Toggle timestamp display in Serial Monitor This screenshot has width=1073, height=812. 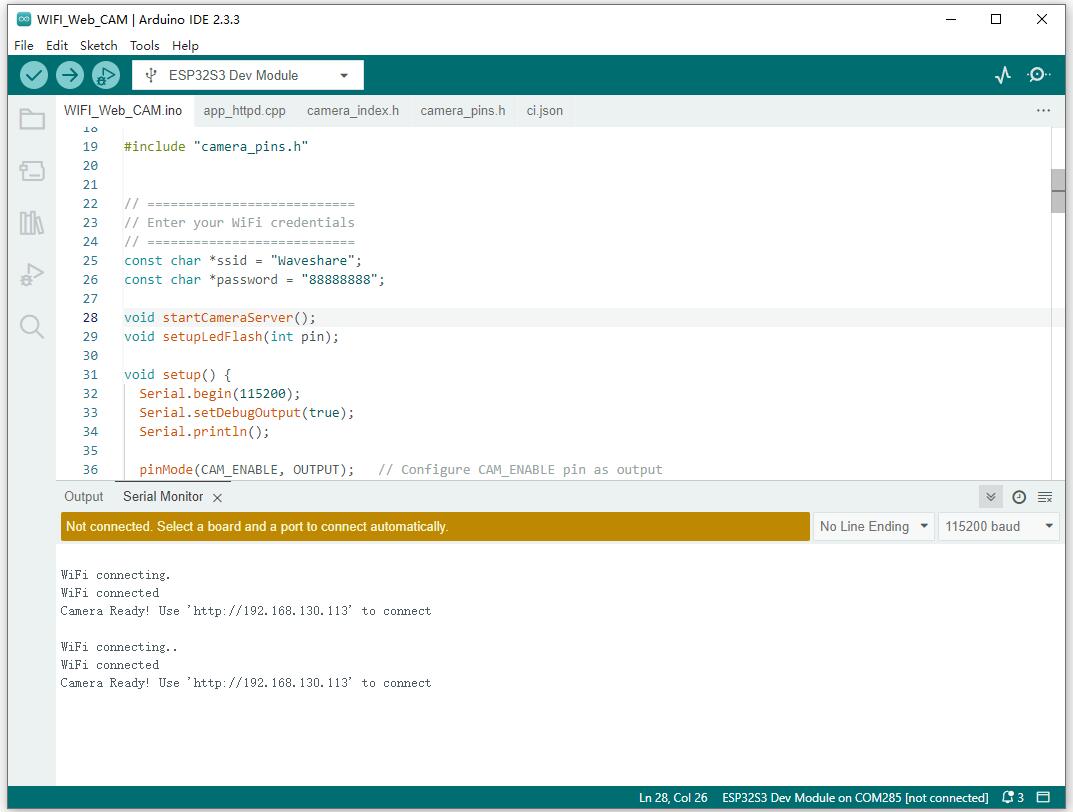coord(1019,497)
